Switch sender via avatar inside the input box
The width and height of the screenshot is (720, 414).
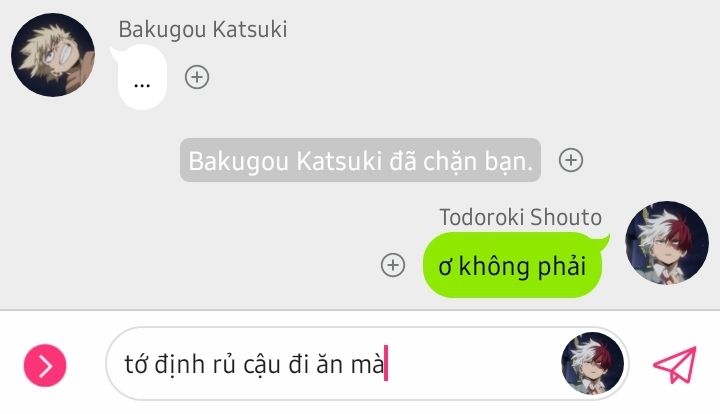point(592,363)
